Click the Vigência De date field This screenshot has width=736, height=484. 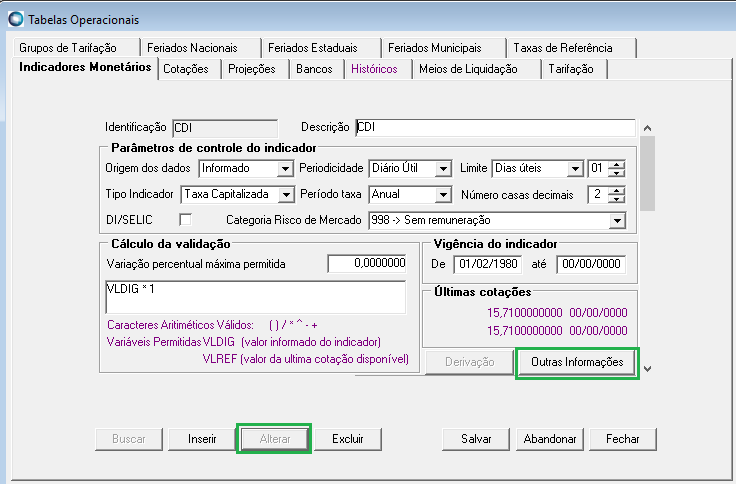click(488, 264)
